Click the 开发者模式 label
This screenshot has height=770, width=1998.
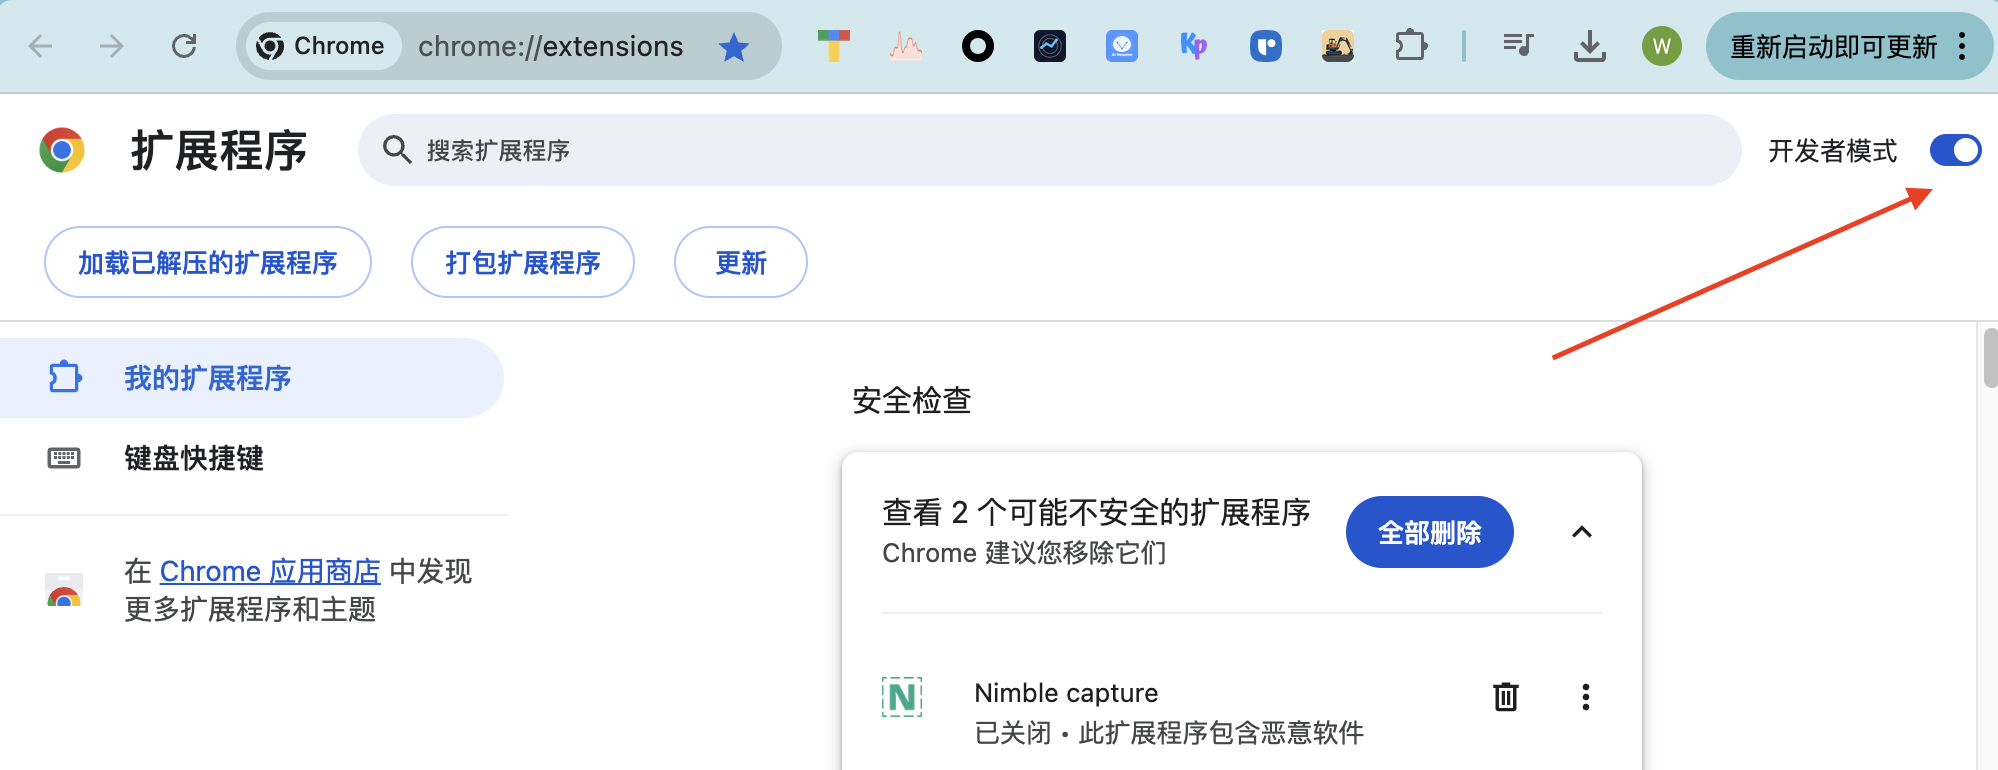point(1832,151)
